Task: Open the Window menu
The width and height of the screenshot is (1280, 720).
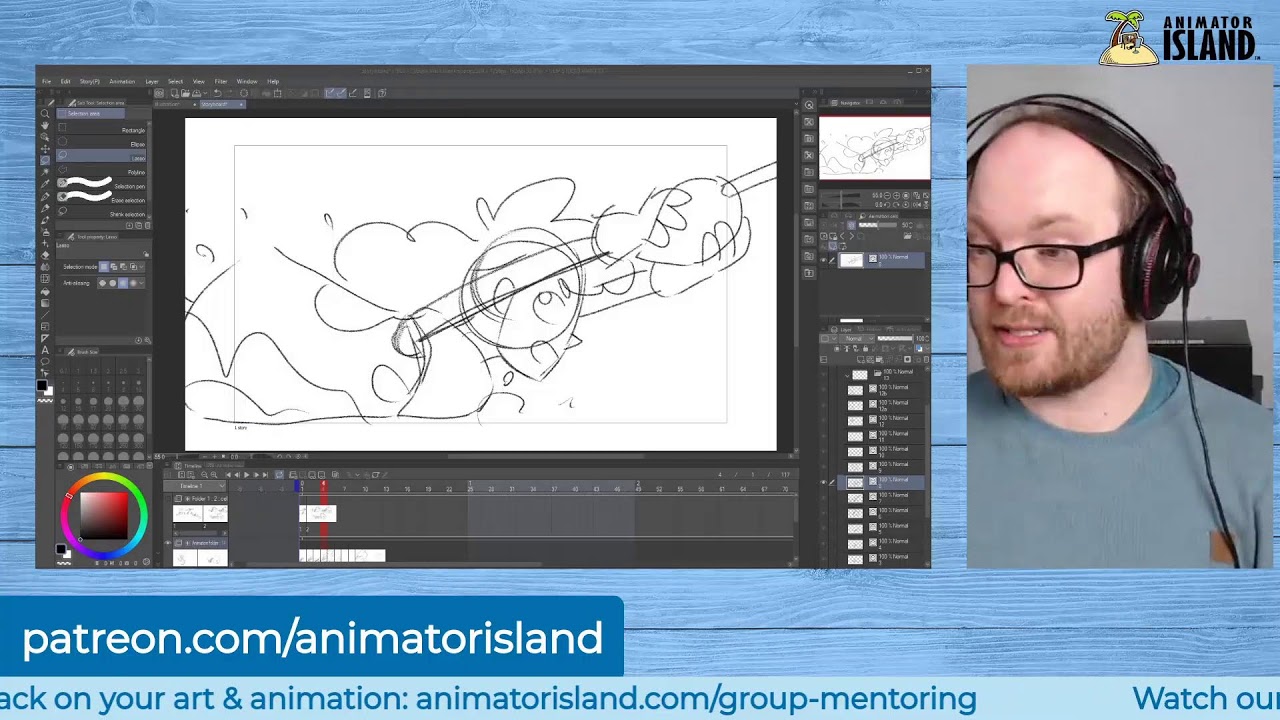Action: pos(247,81)
